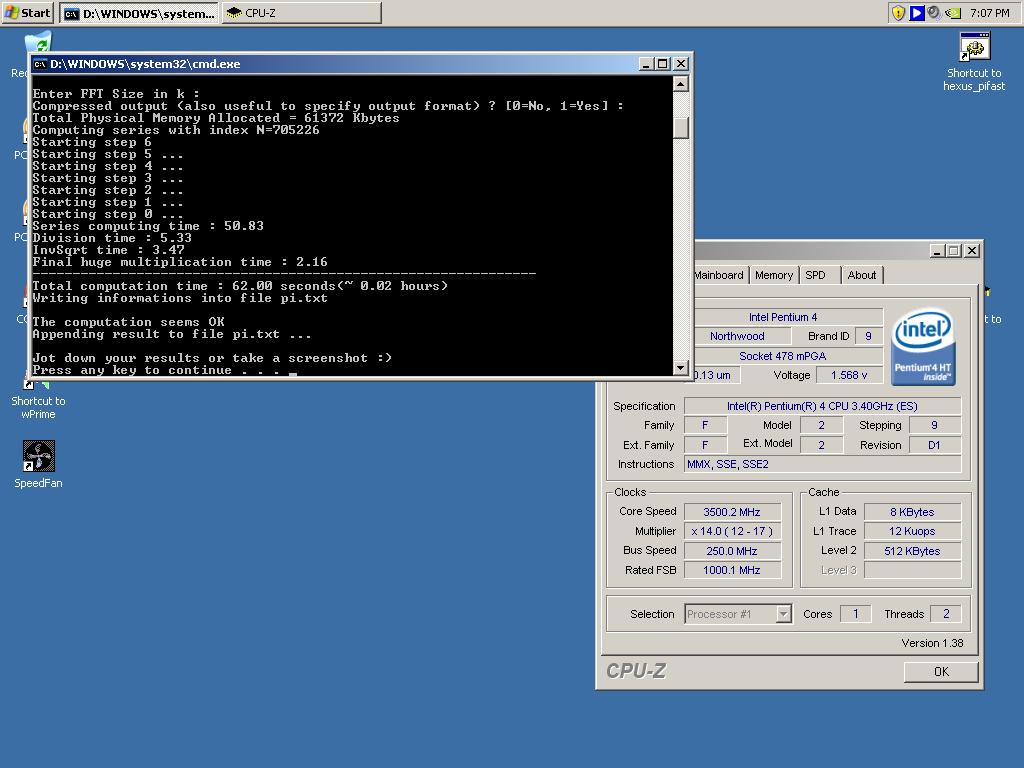Click the Bus Speed value 250.0 MHz

pyautogui.click(x=731, y=551)
